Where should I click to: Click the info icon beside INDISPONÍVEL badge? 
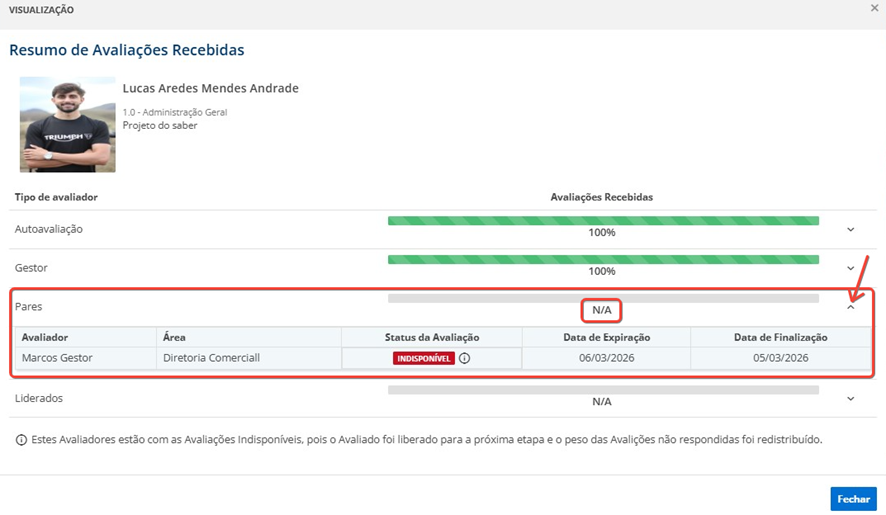(x=464, y=358)
